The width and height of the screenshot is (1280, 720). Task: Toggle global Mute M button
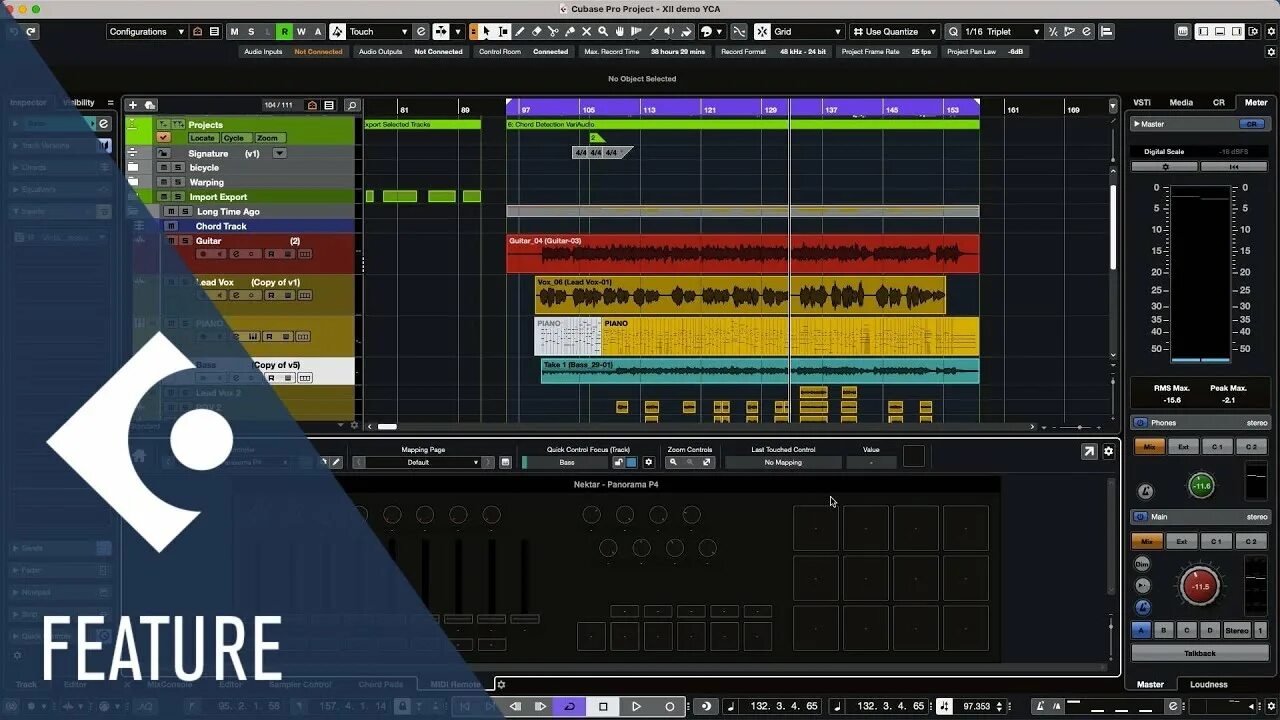[234, 32]
